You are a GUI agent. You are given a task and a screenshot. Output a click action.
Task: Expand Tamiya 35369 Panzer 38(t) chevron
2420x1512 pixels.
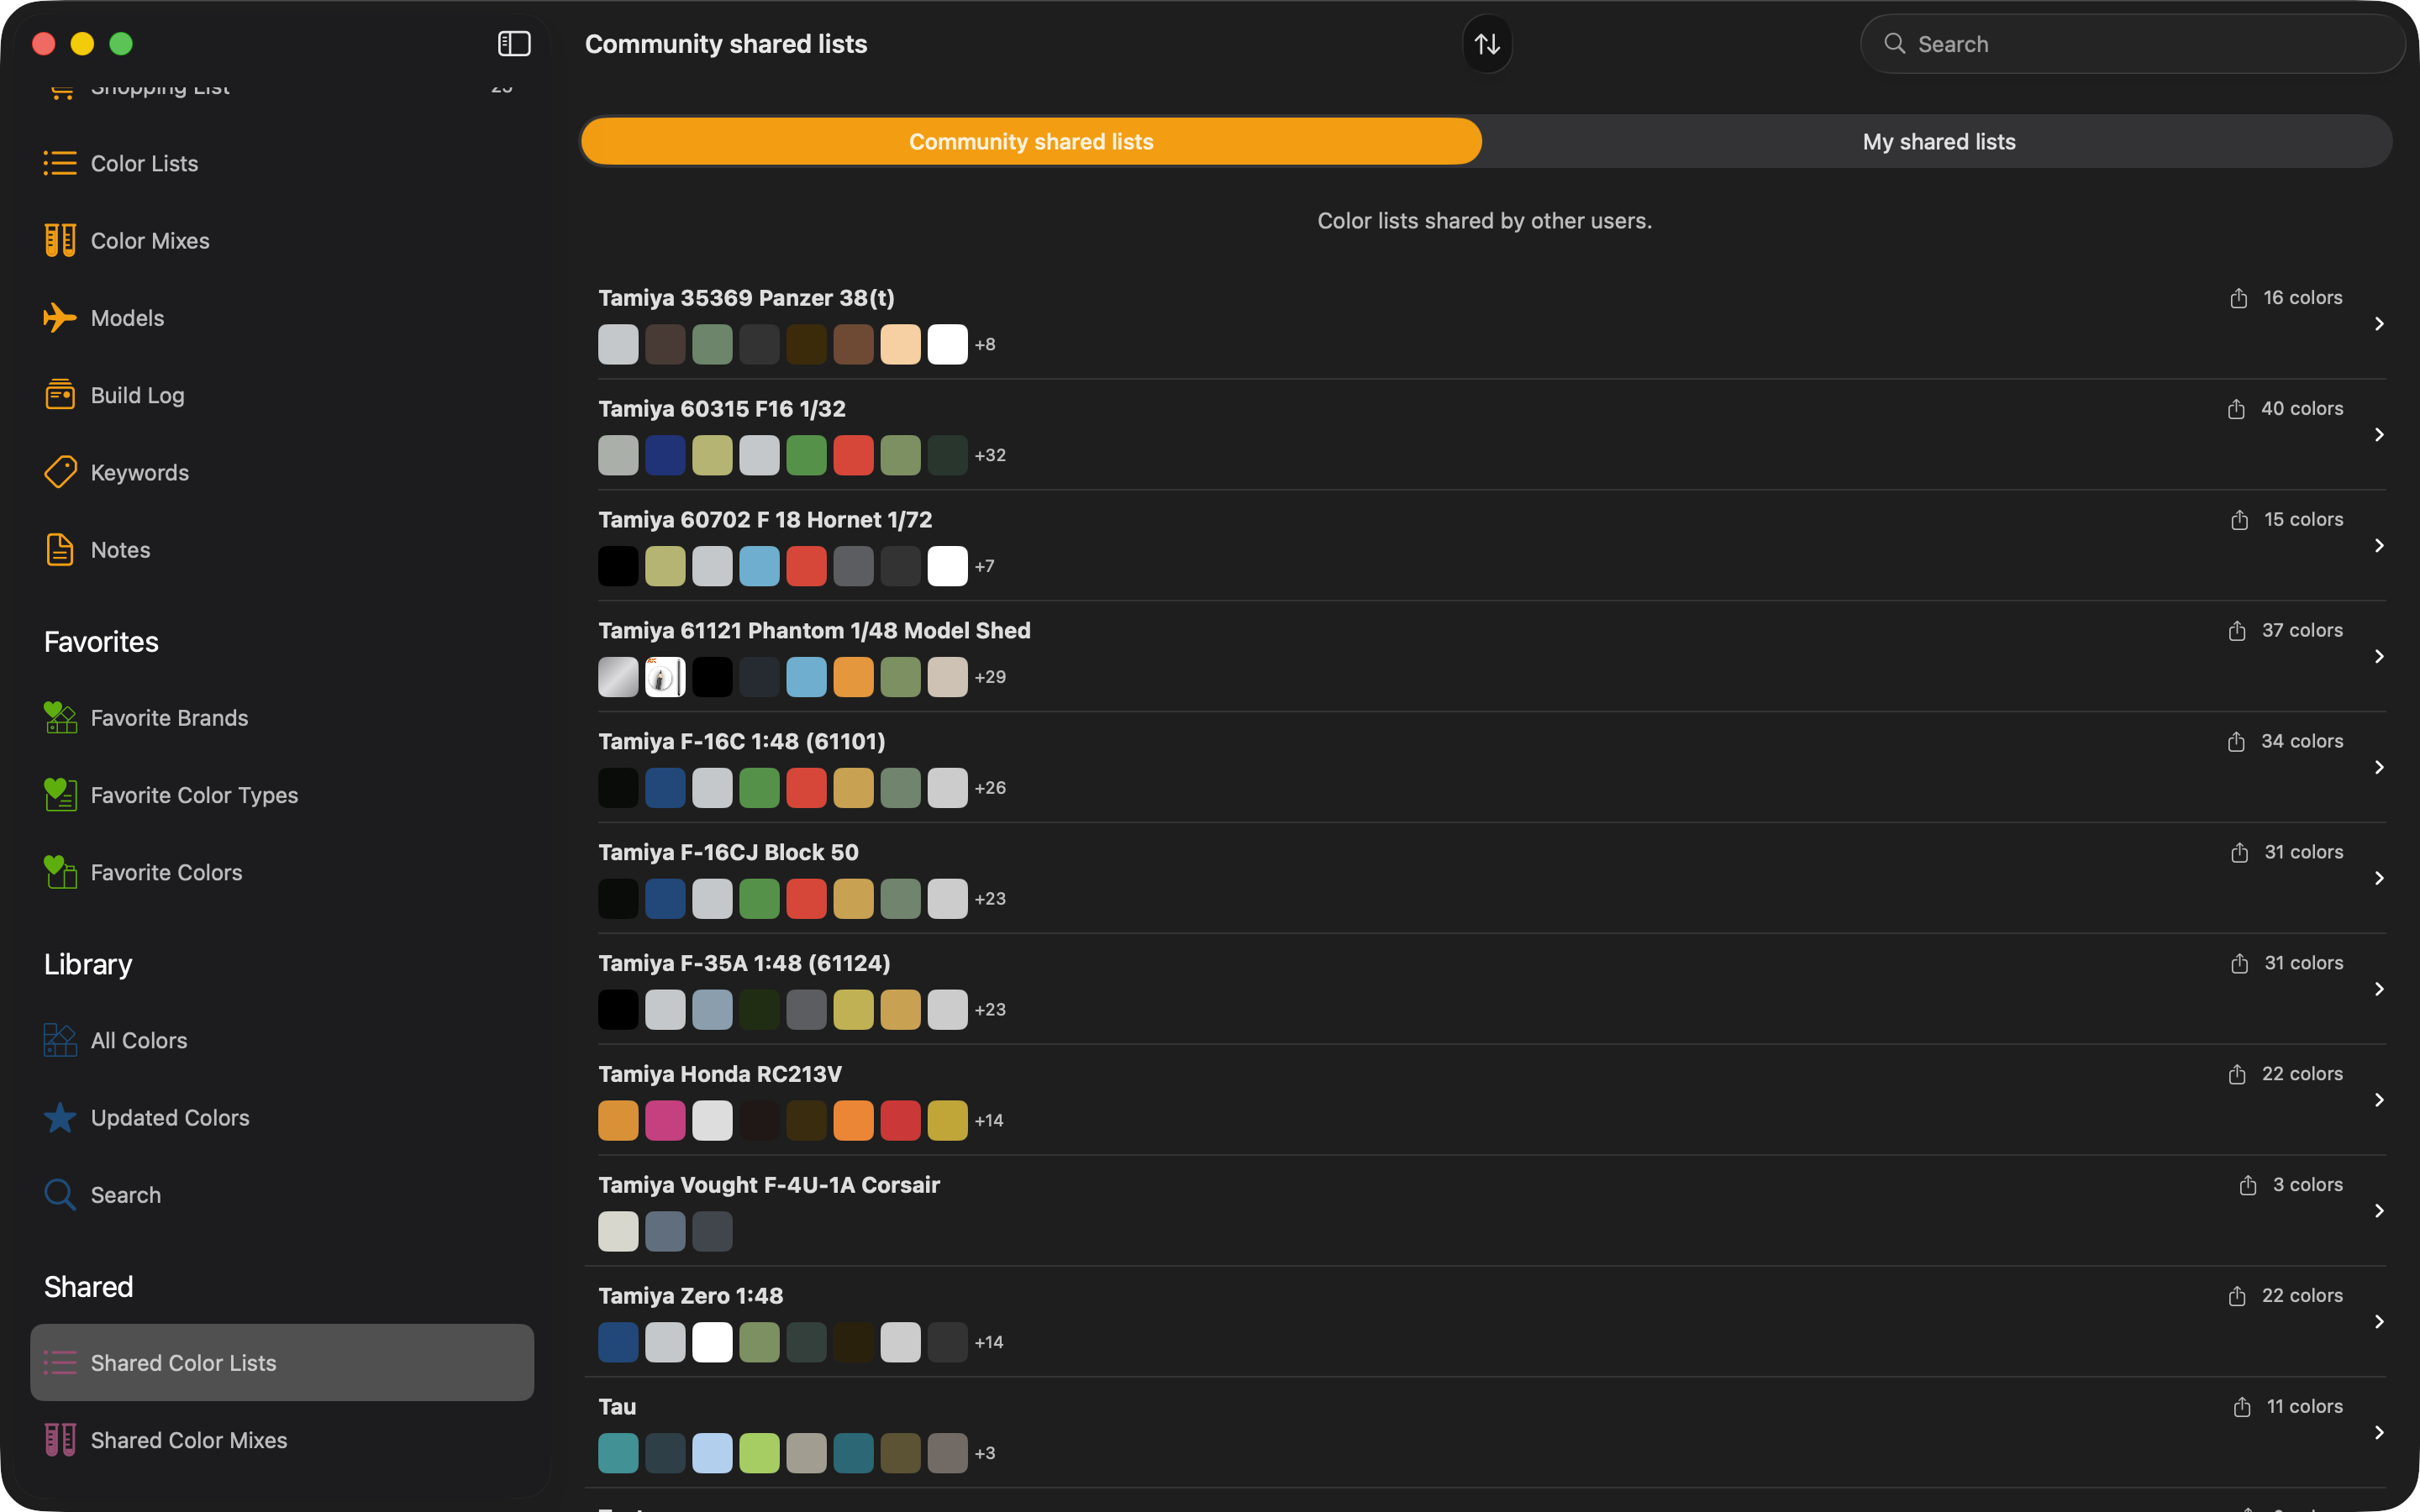(2379, 324)
